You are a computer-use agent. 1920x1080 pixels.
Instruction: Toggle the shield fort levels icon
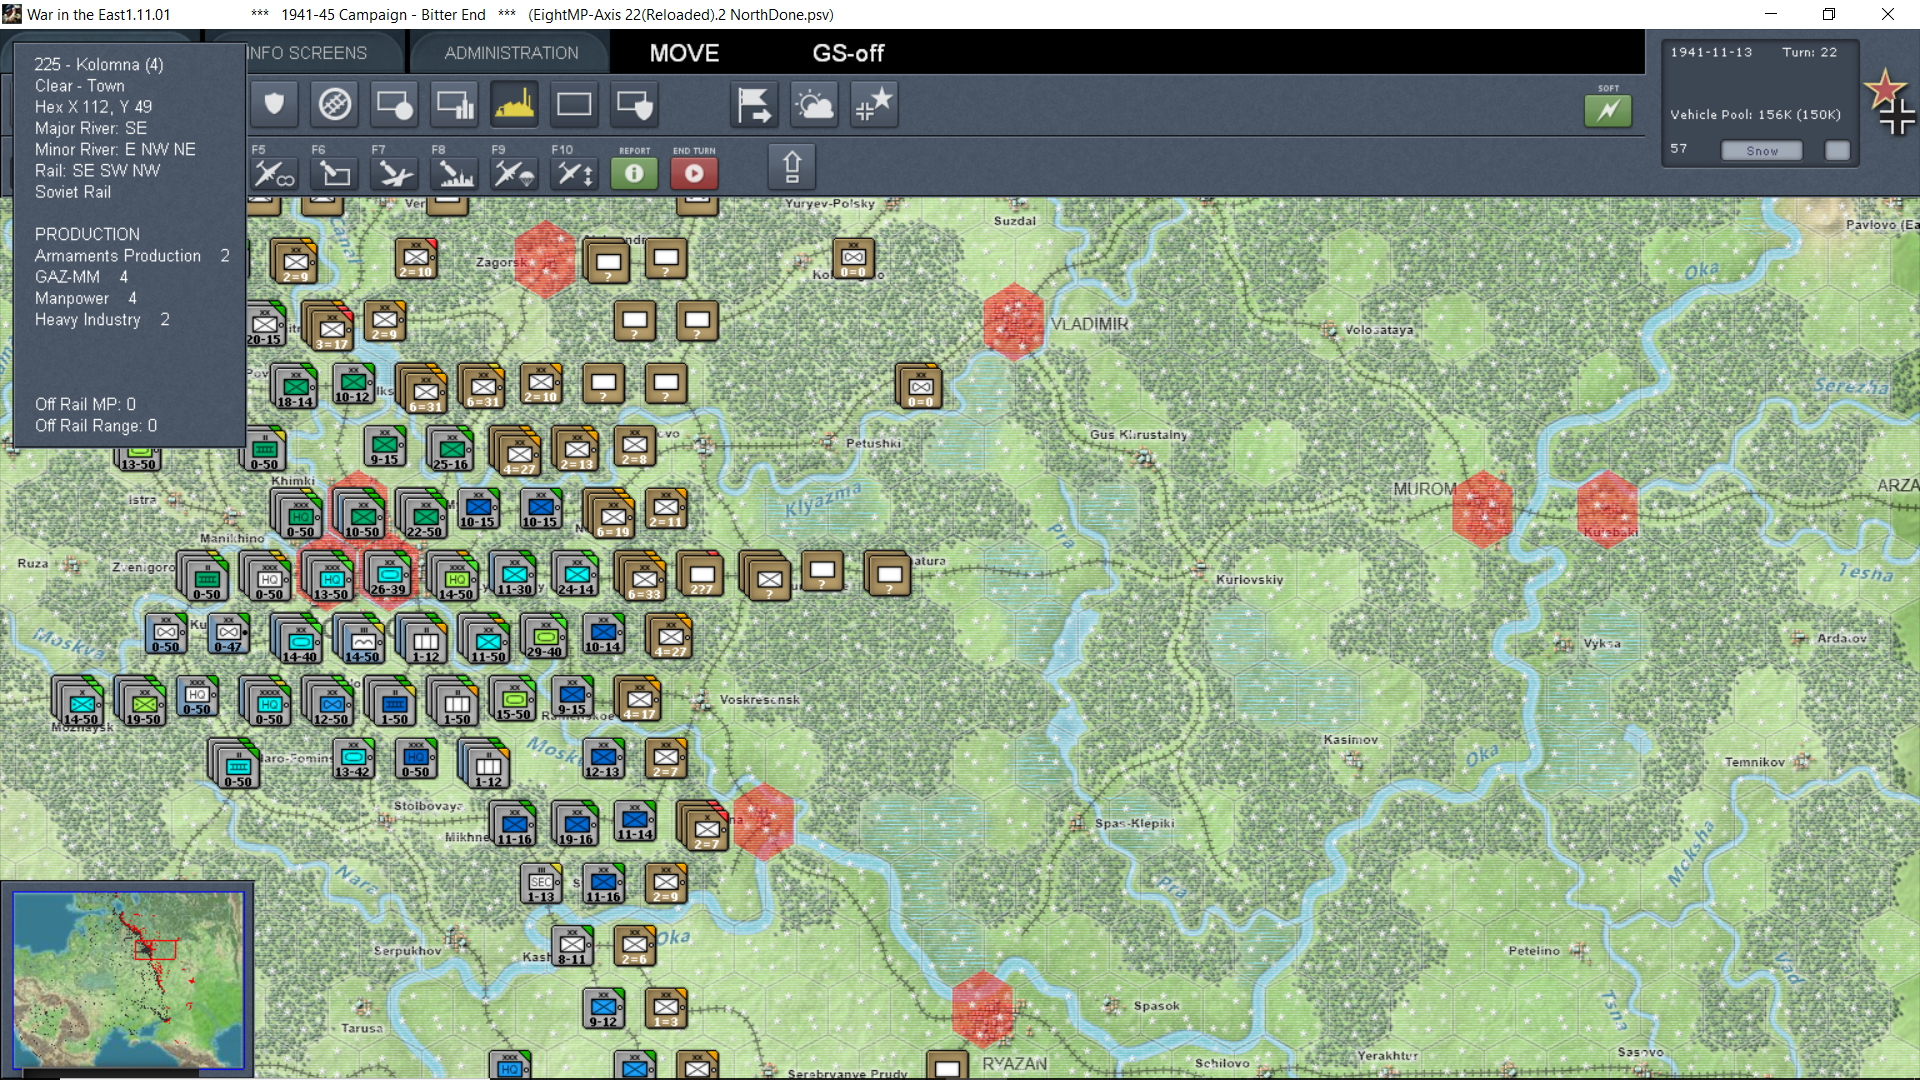[274, 105]
